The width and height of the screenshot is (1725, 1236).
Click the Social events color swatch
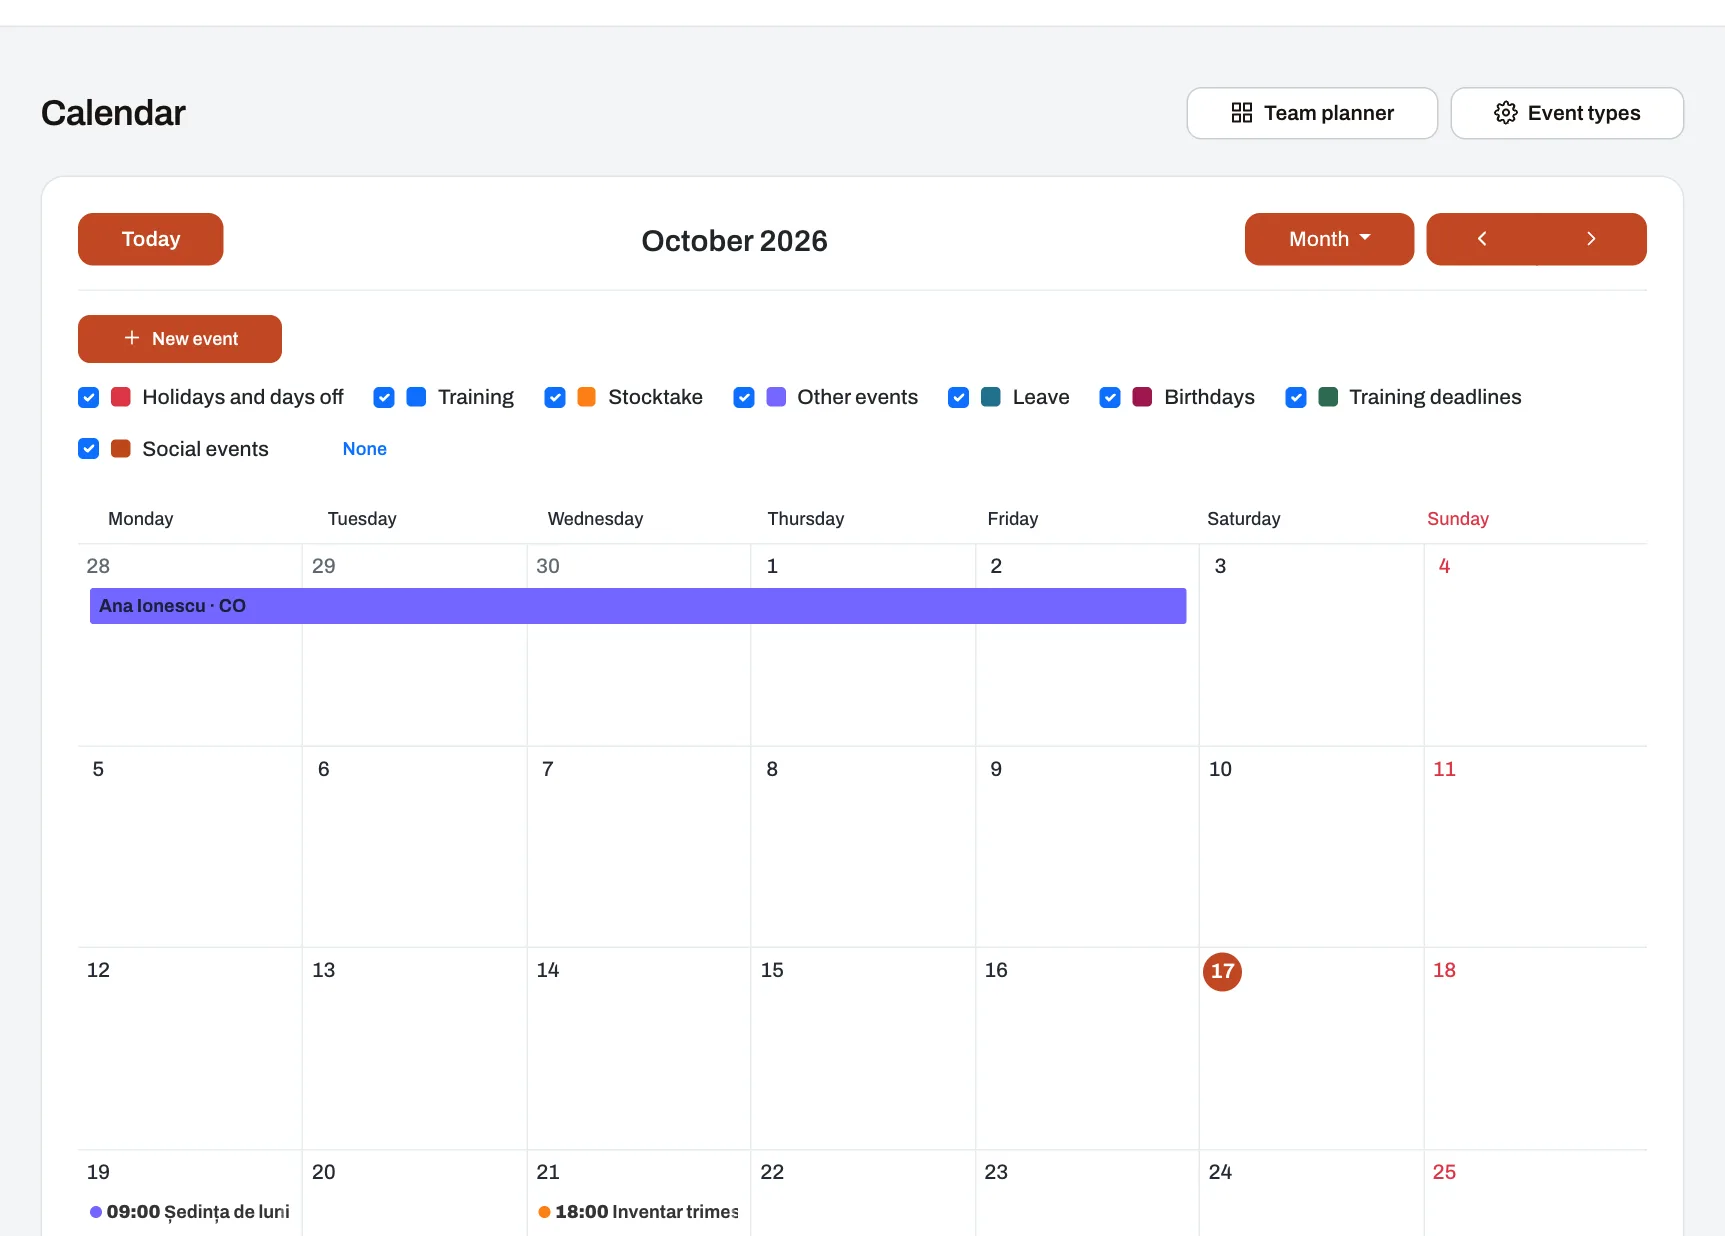click(121, 449)
